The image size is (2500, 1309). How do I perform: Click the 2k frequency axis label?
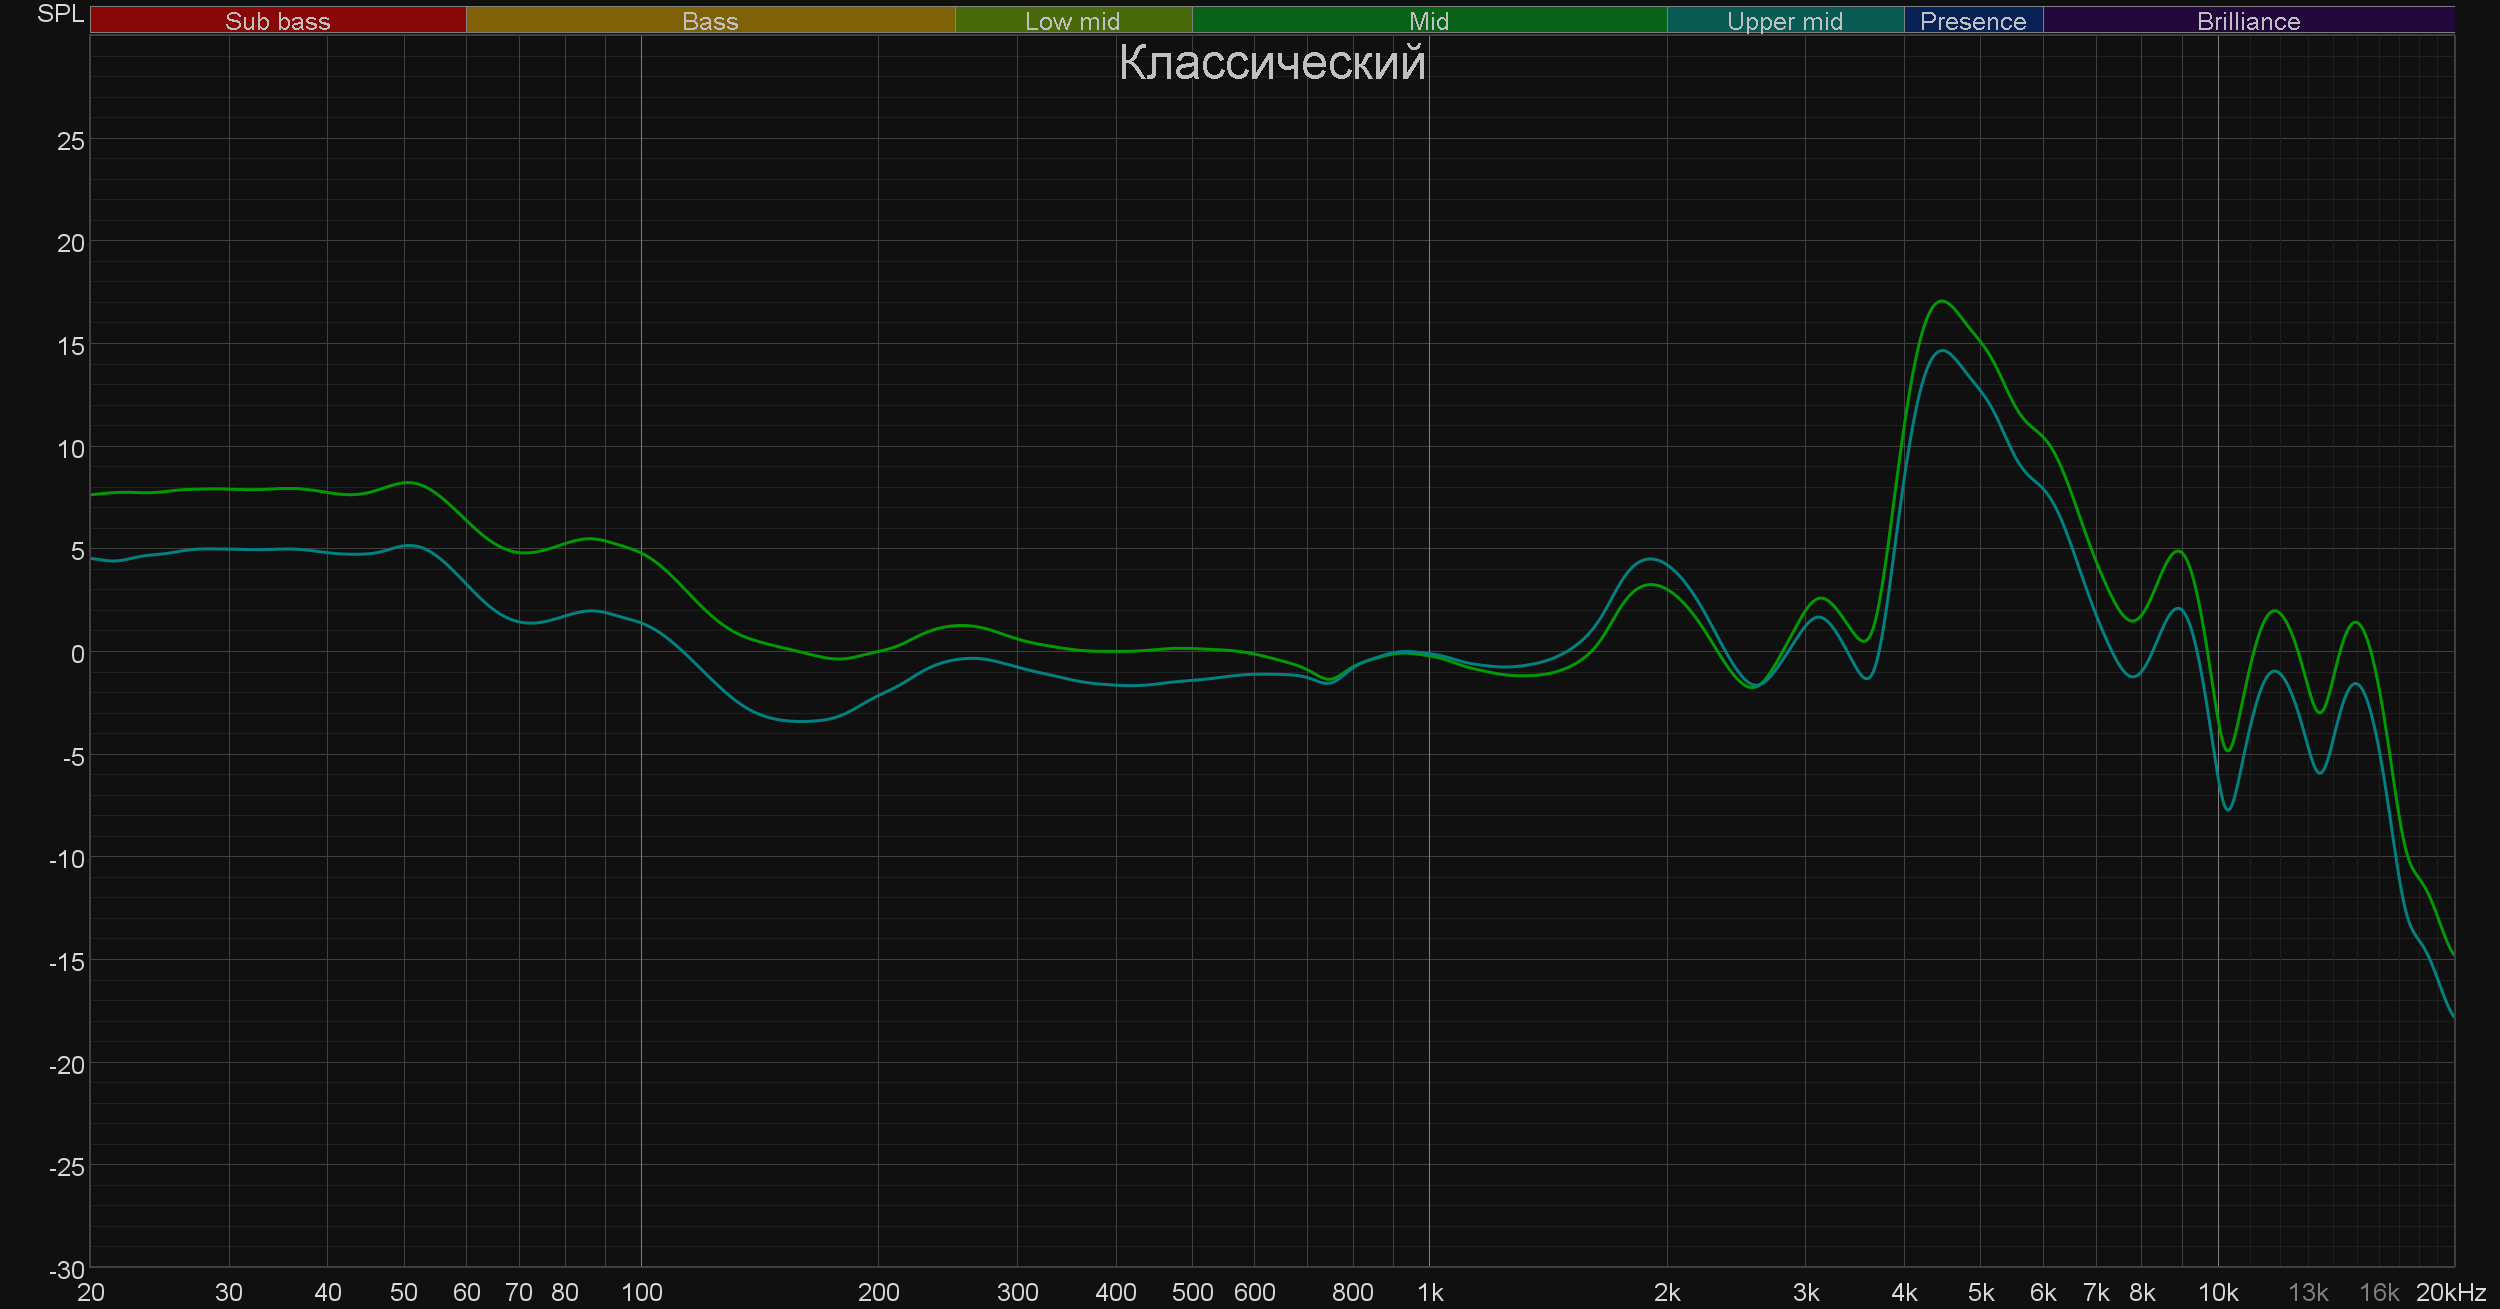pyautogui.click(x=1666, y=1293)
